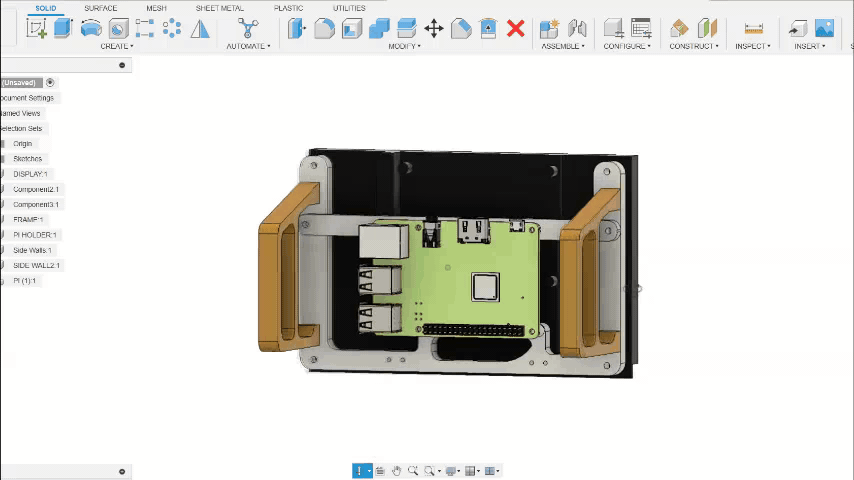Viewport: 854px width, 480px height.
Task: Toggle visibility of PI HOLDER:1
Action: (3, 235)
